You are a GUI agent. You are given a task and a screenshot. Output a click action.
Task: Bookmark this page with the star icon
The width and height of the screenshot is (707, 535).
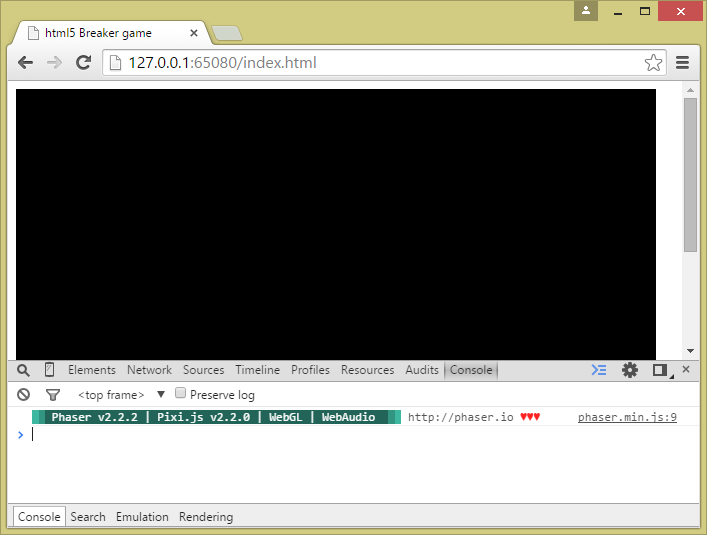(653, 63)
